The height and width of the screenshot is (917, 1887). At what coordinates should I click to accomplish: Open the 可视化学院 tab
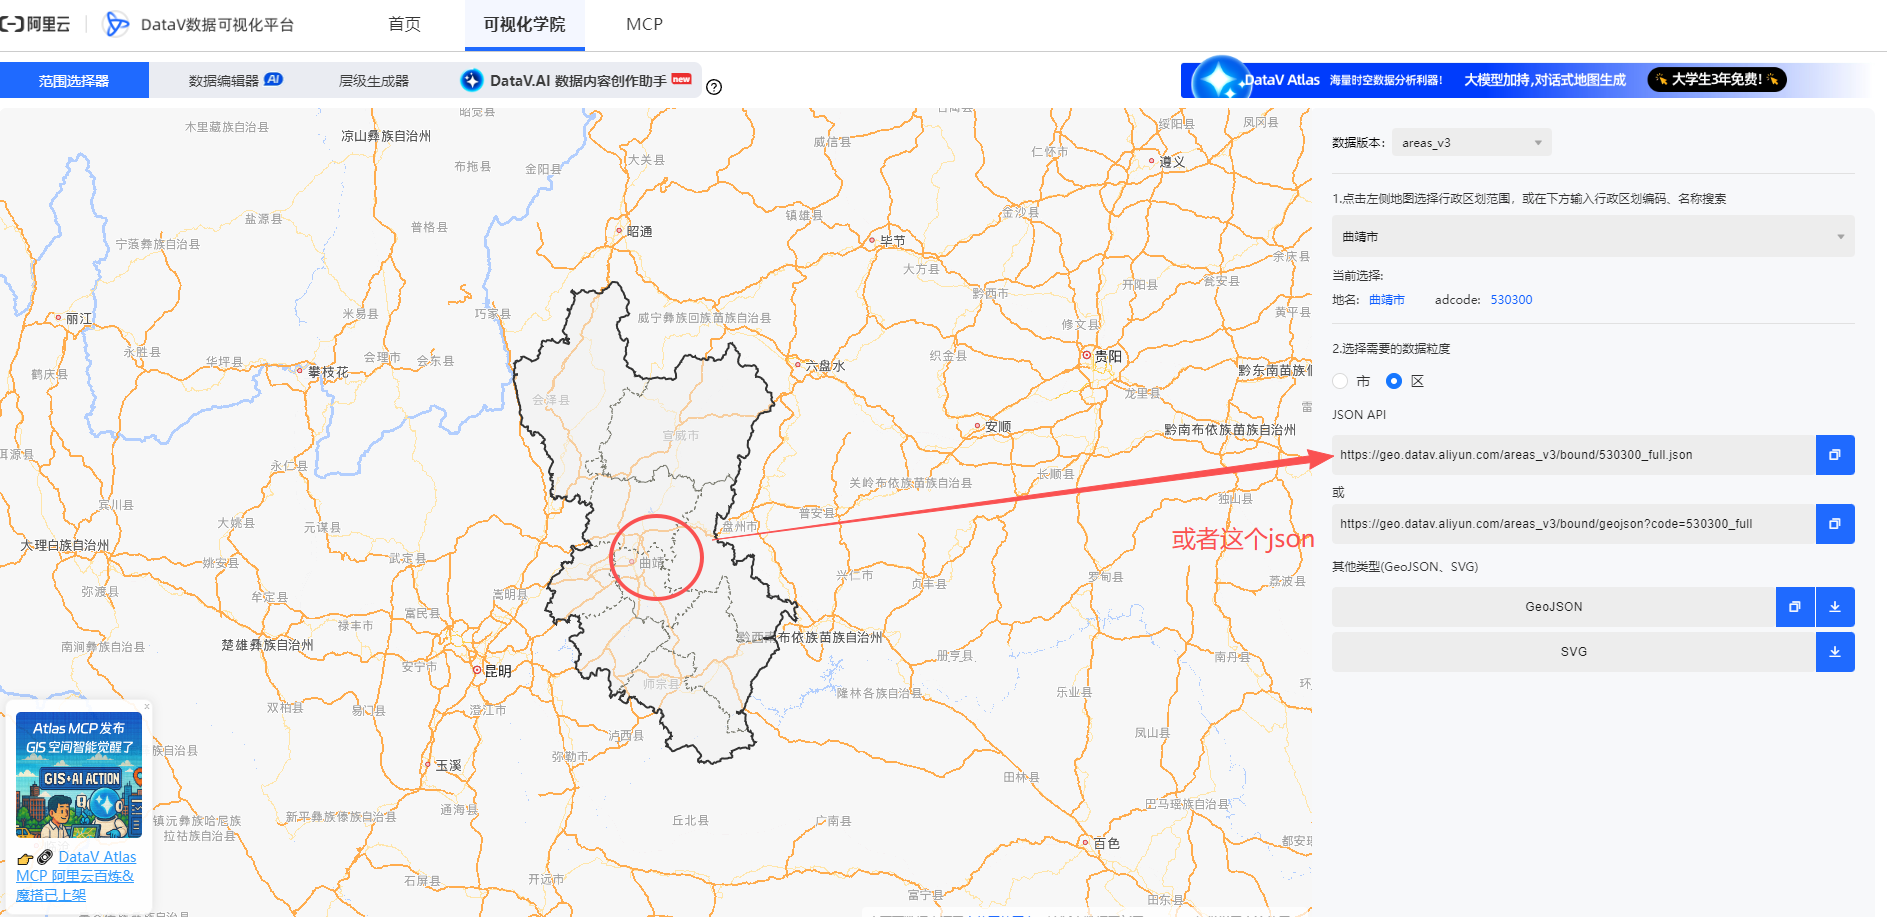click(524, 24)
